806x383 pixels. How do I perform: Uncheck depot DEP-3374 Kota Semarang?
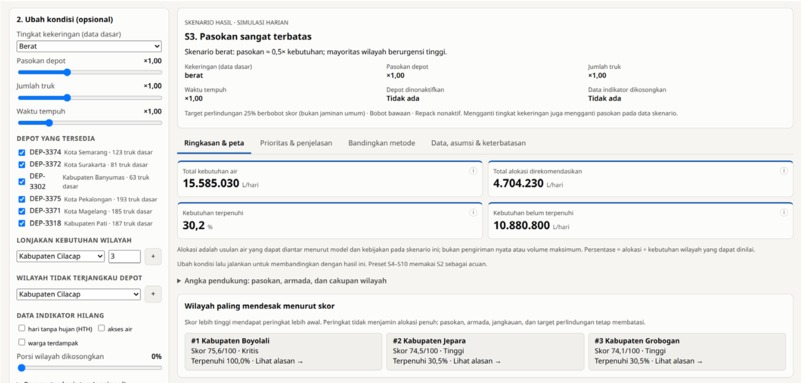22,153
